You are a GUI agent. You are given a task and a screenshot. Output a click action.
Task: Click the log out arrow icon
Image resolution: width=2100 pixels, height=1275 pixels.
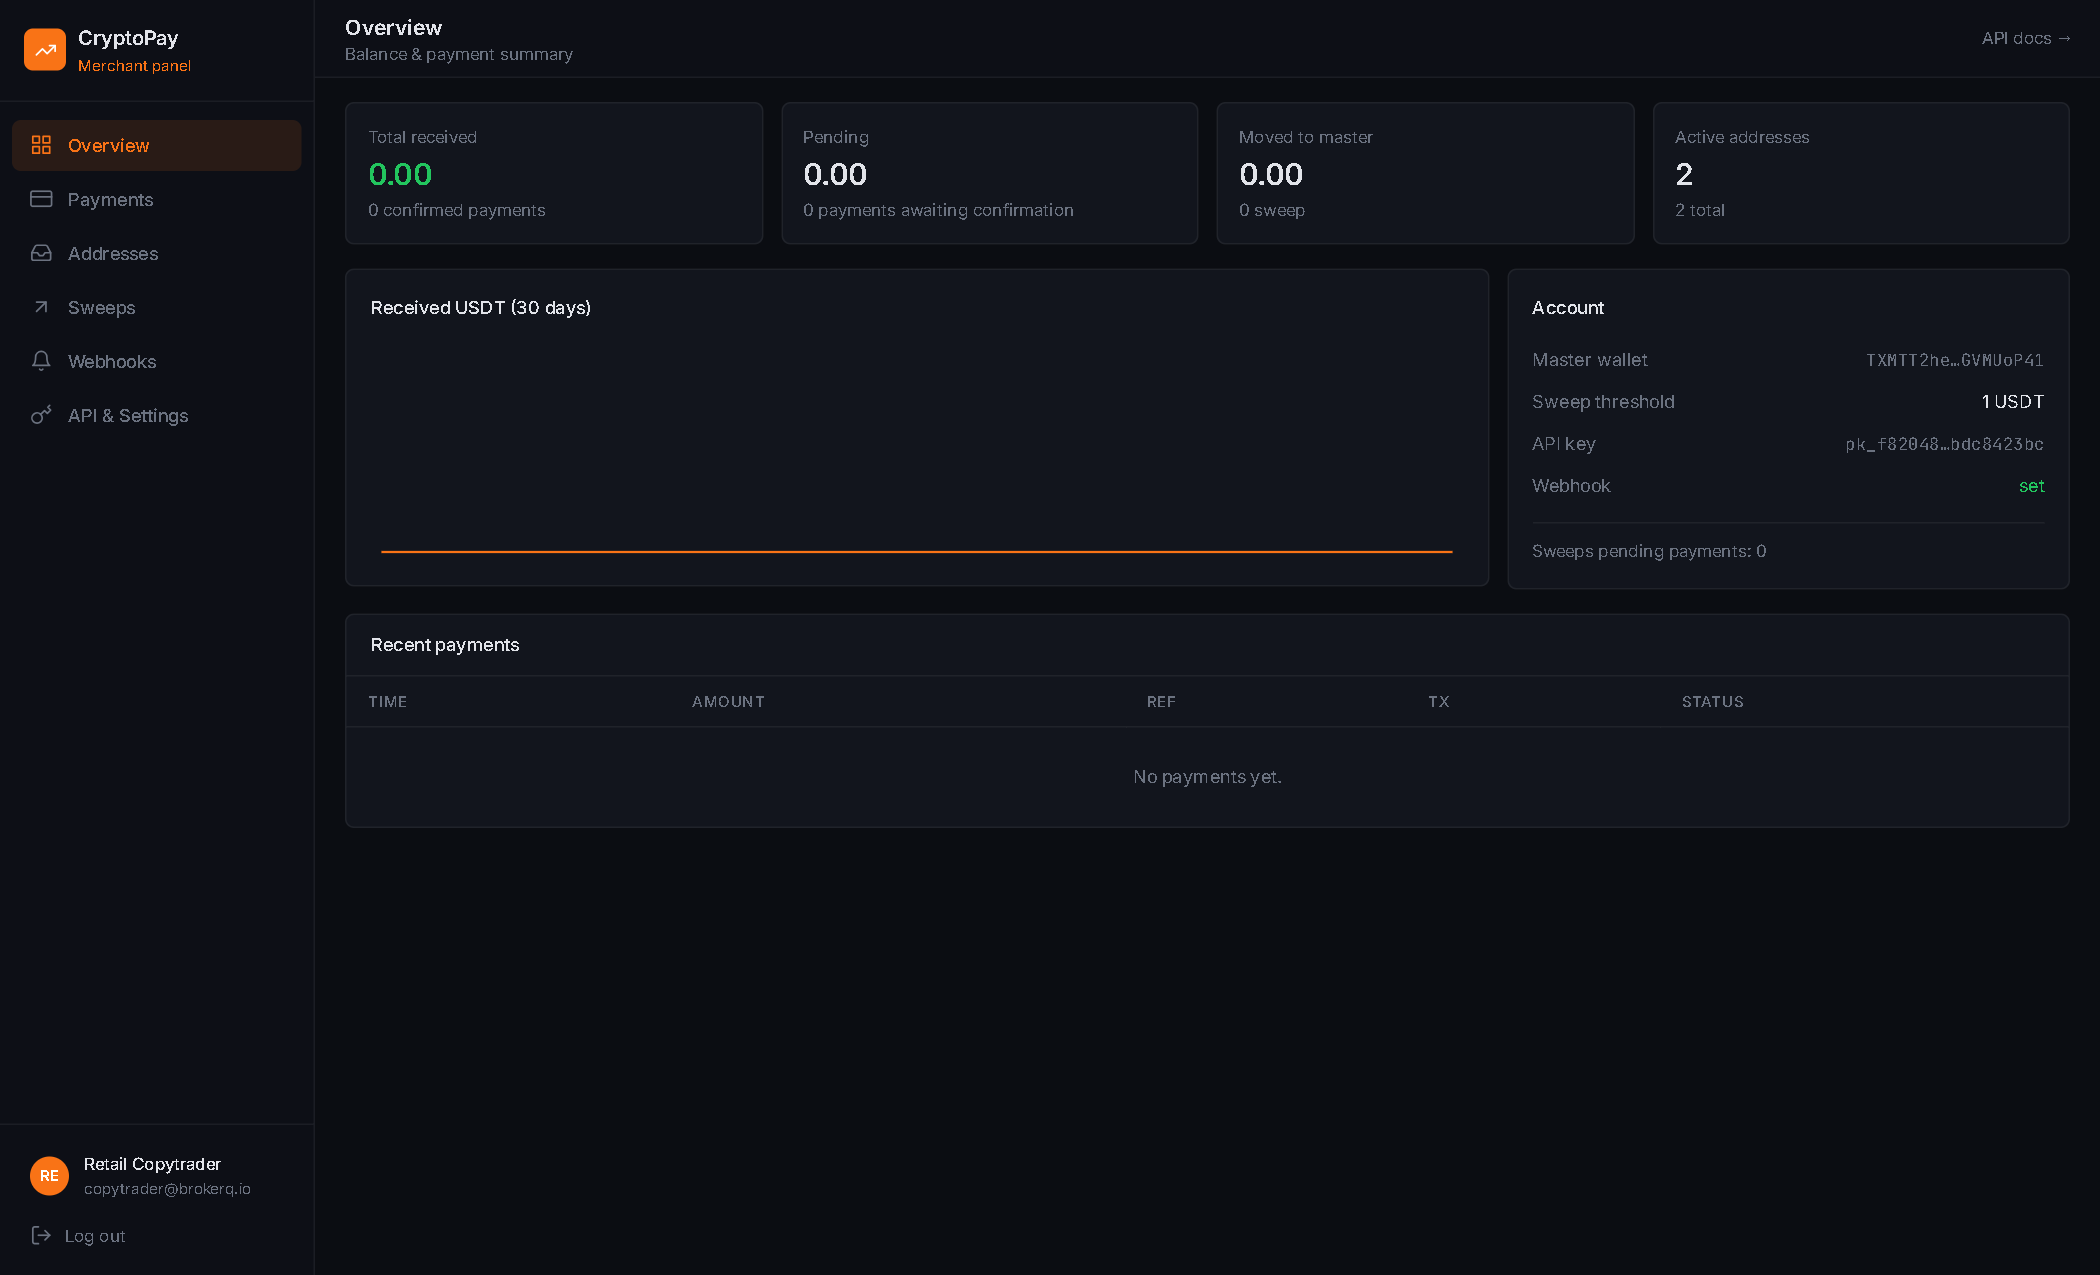tap(41, 1236)
